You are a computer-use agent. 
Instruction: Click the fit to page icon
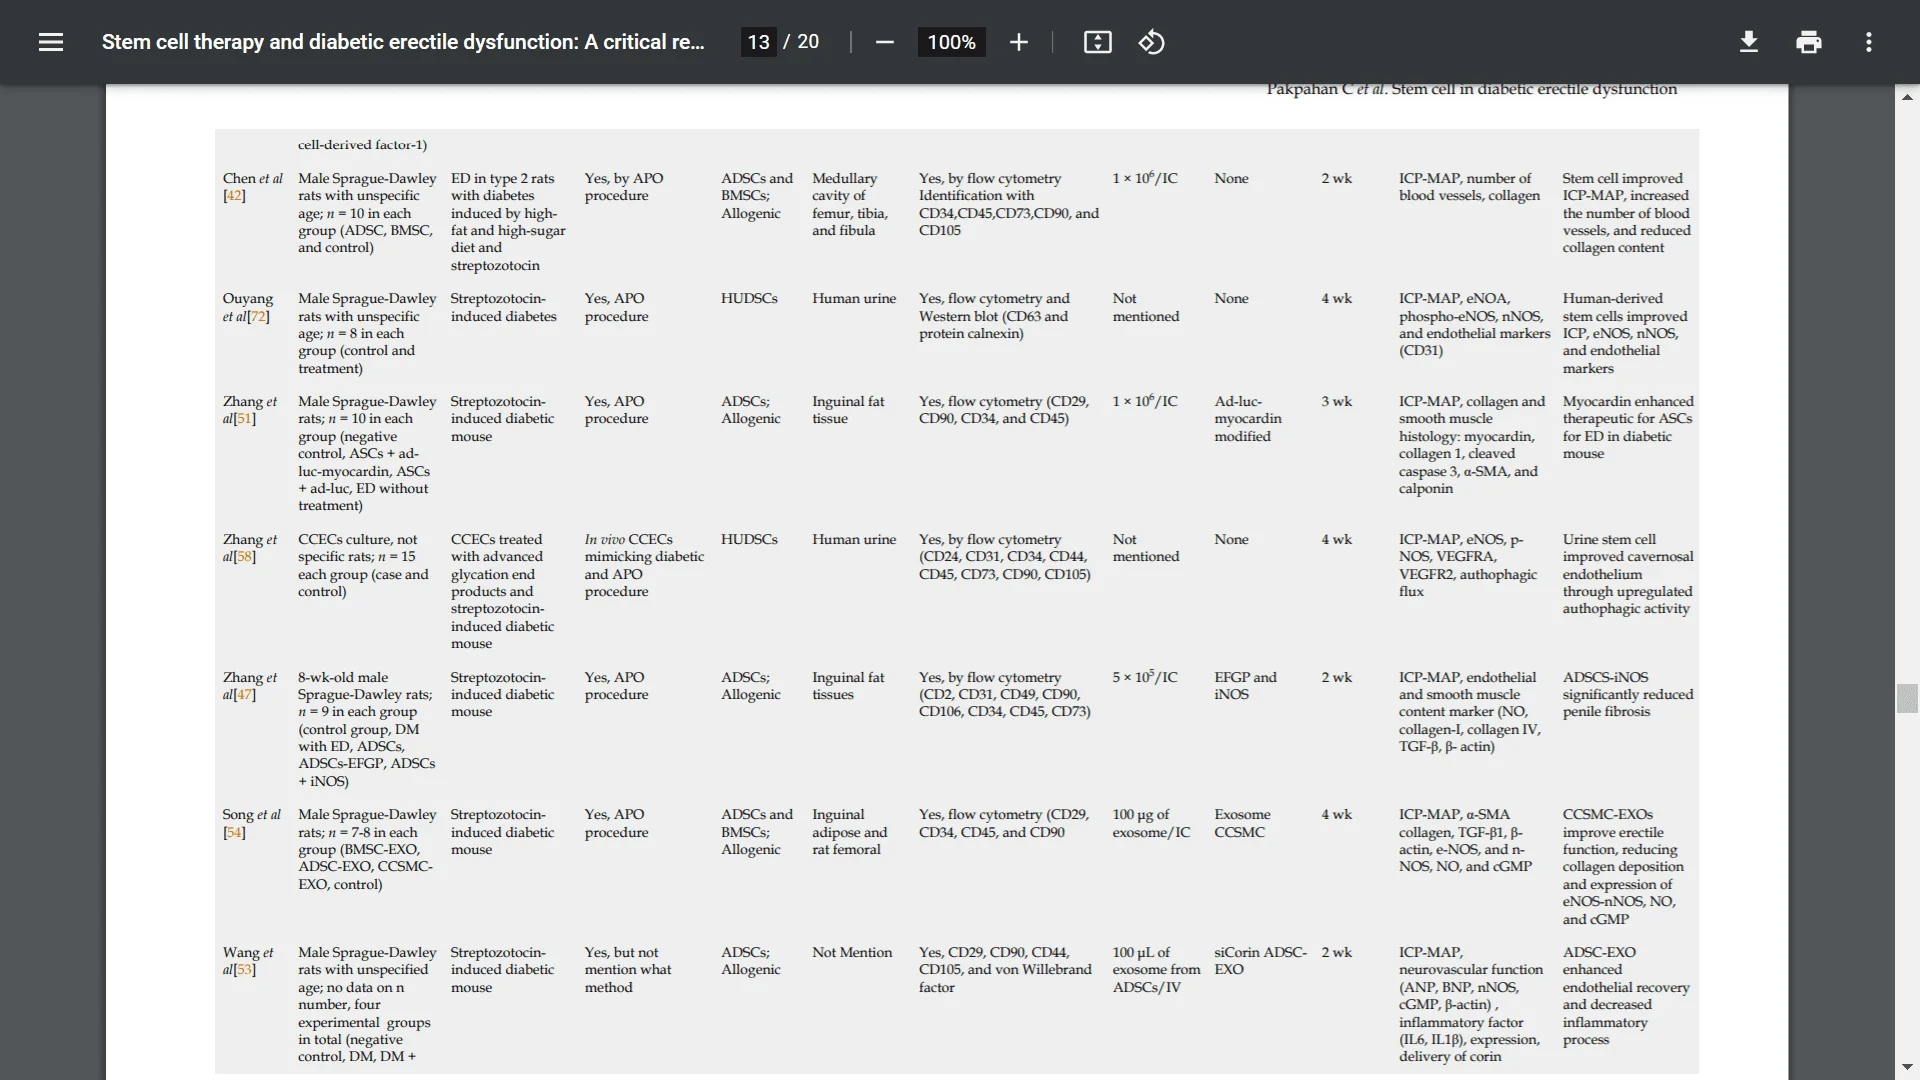(1097, 42)
